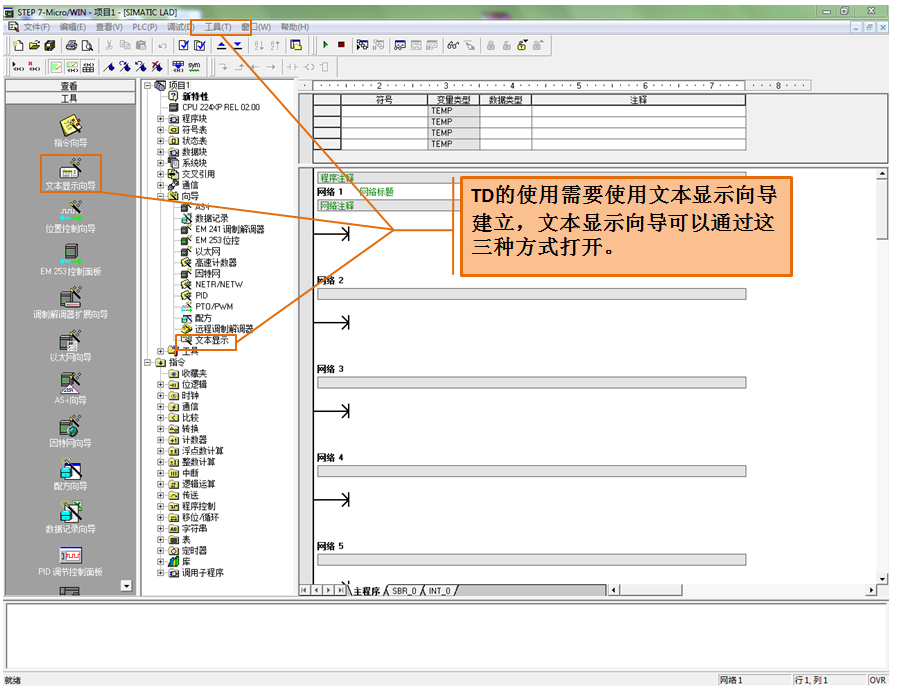
Task: Click the 工具 navigation bar button
Action: [70, 98]
